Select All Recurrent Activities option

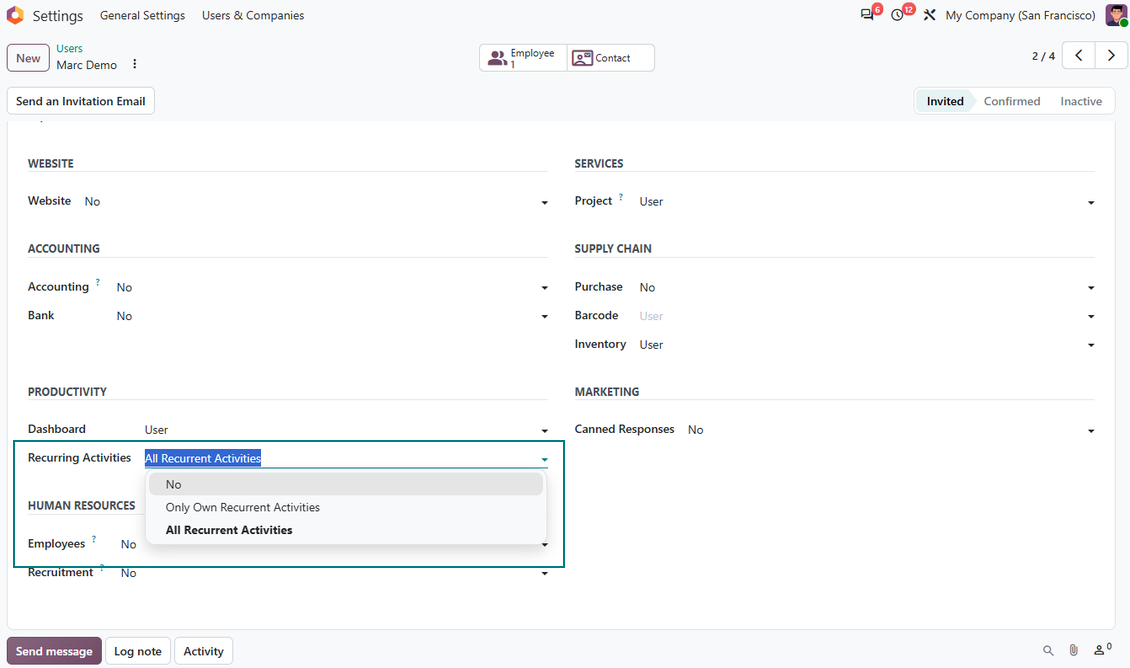tap(346, 530)
